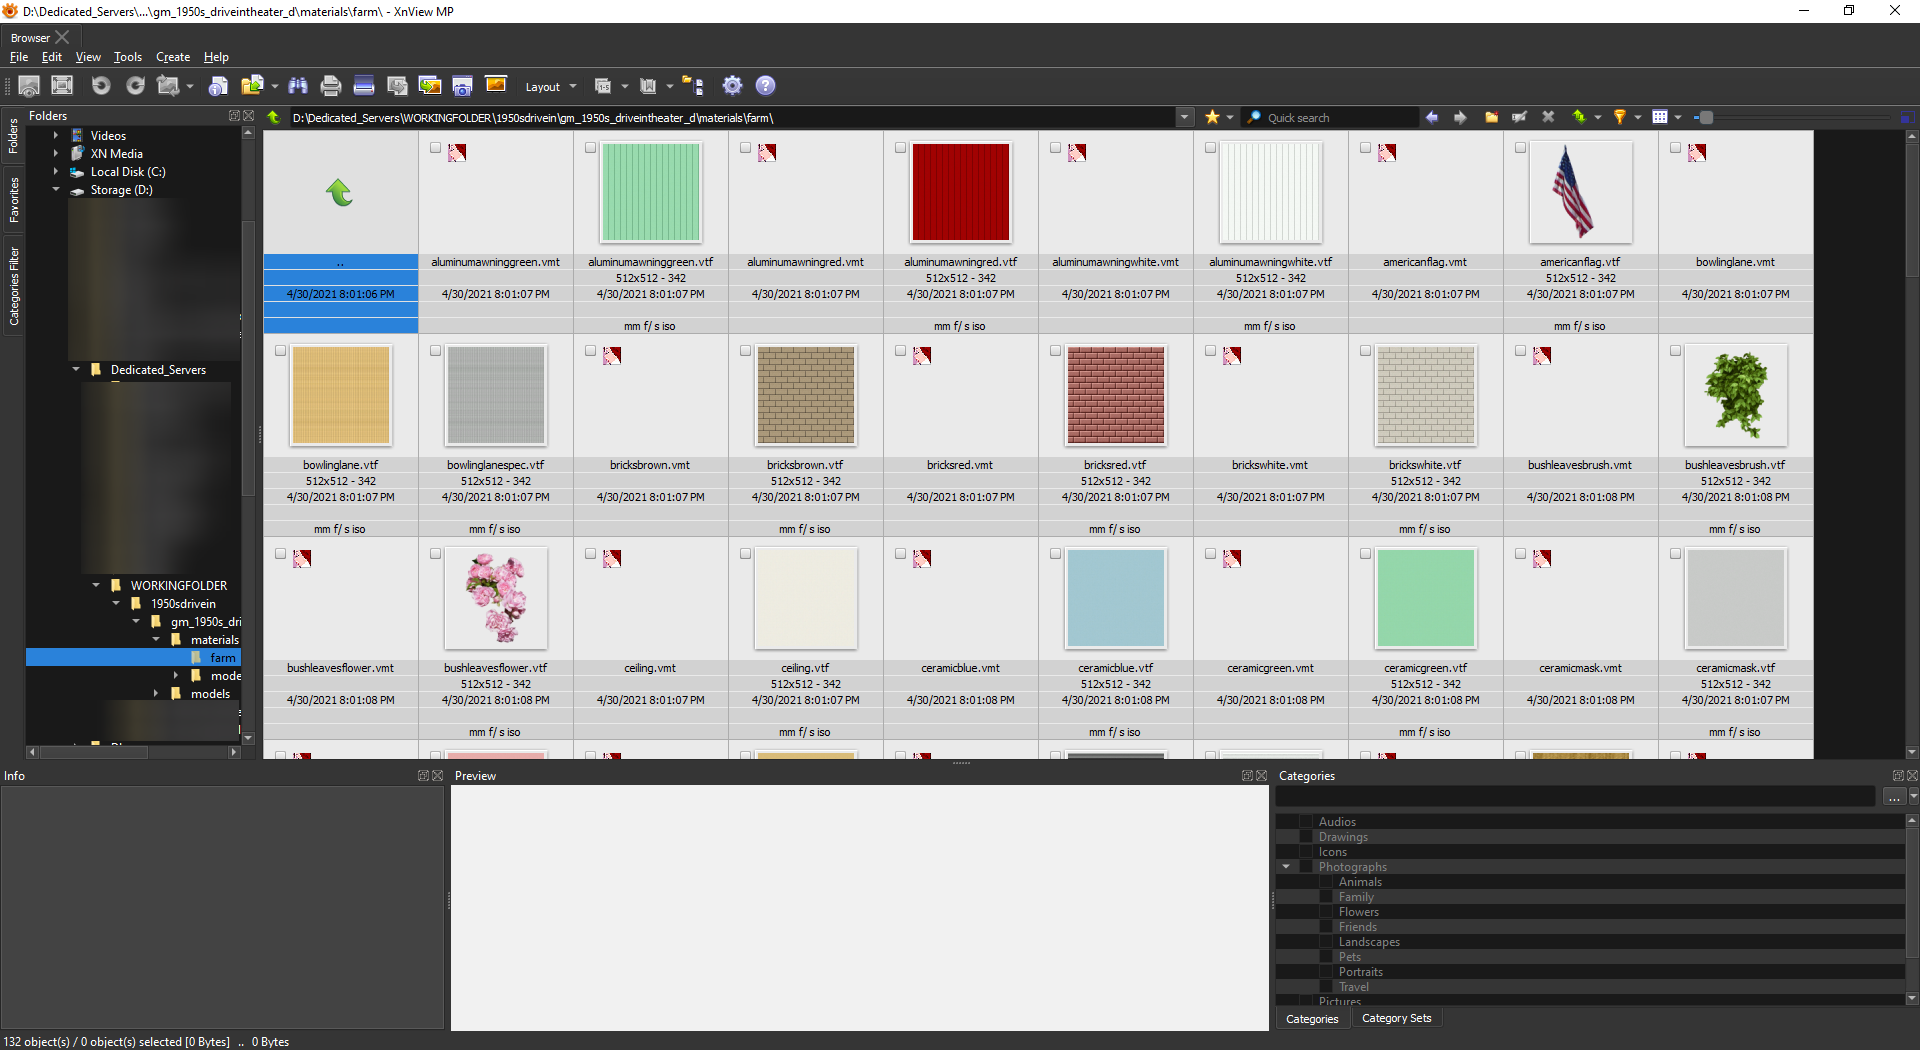Collapse the Photographs category
This screenshot has height=1050, width=1920.
[1286, 867]
